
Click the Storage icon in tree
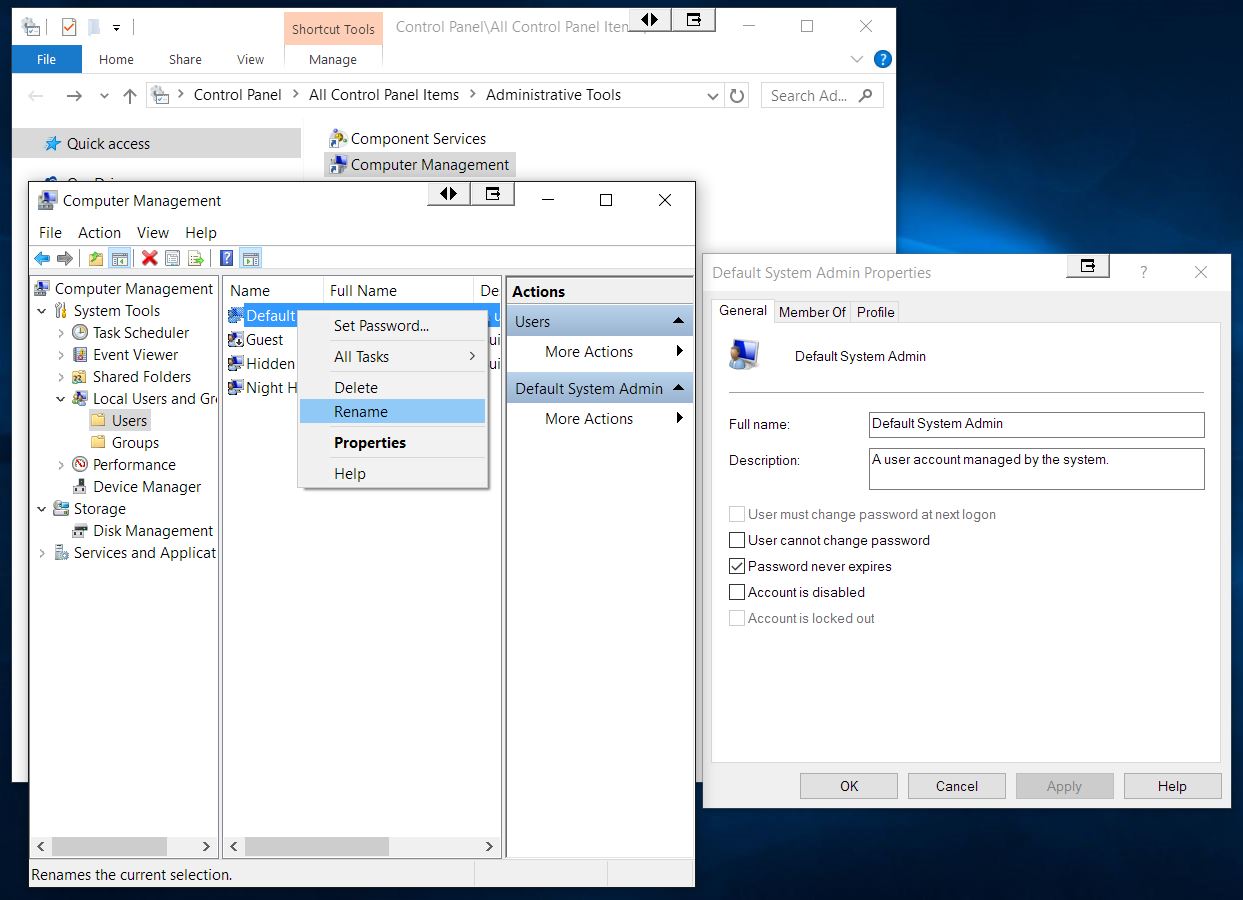coord(61,509)
